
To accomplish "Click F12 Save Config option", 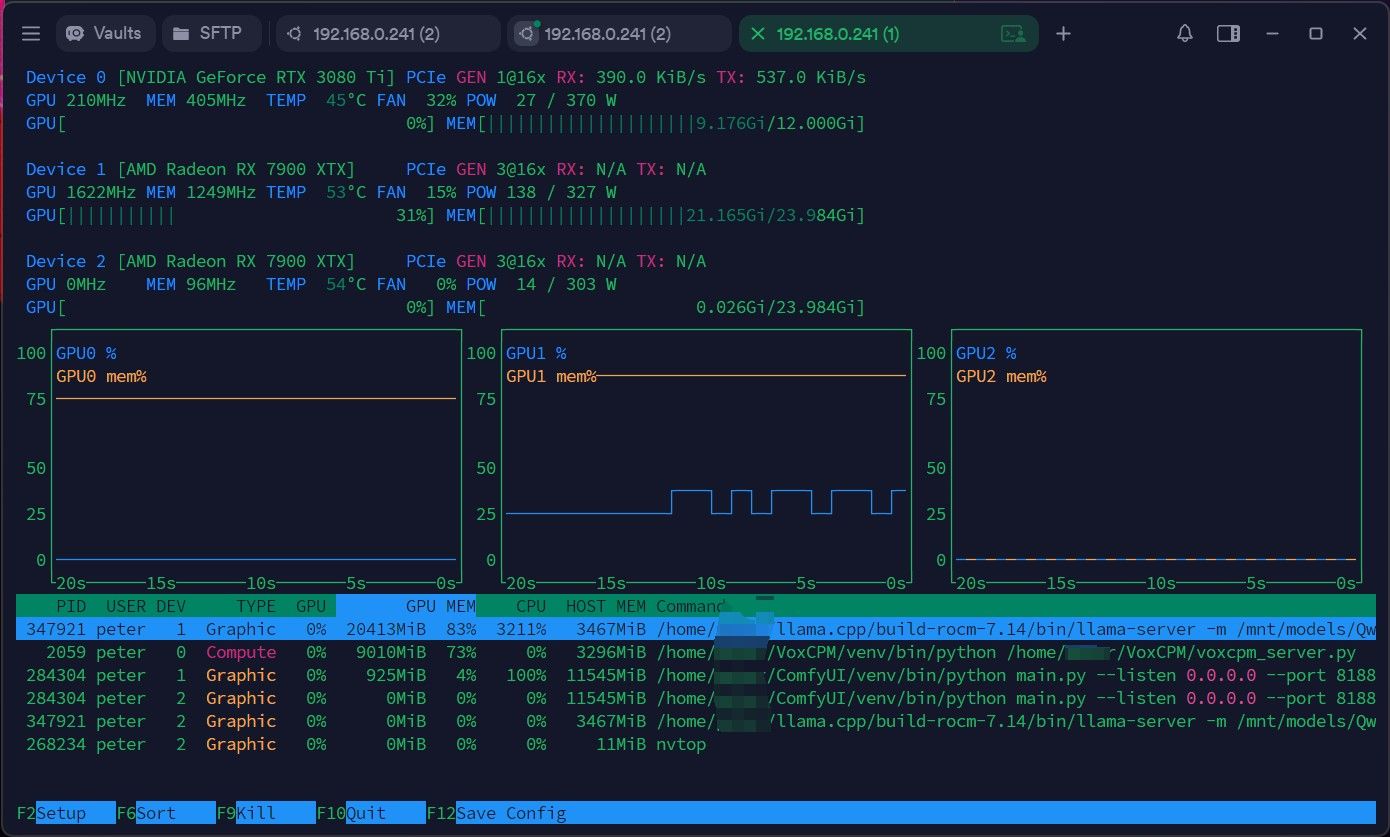I will pos(497,813).
